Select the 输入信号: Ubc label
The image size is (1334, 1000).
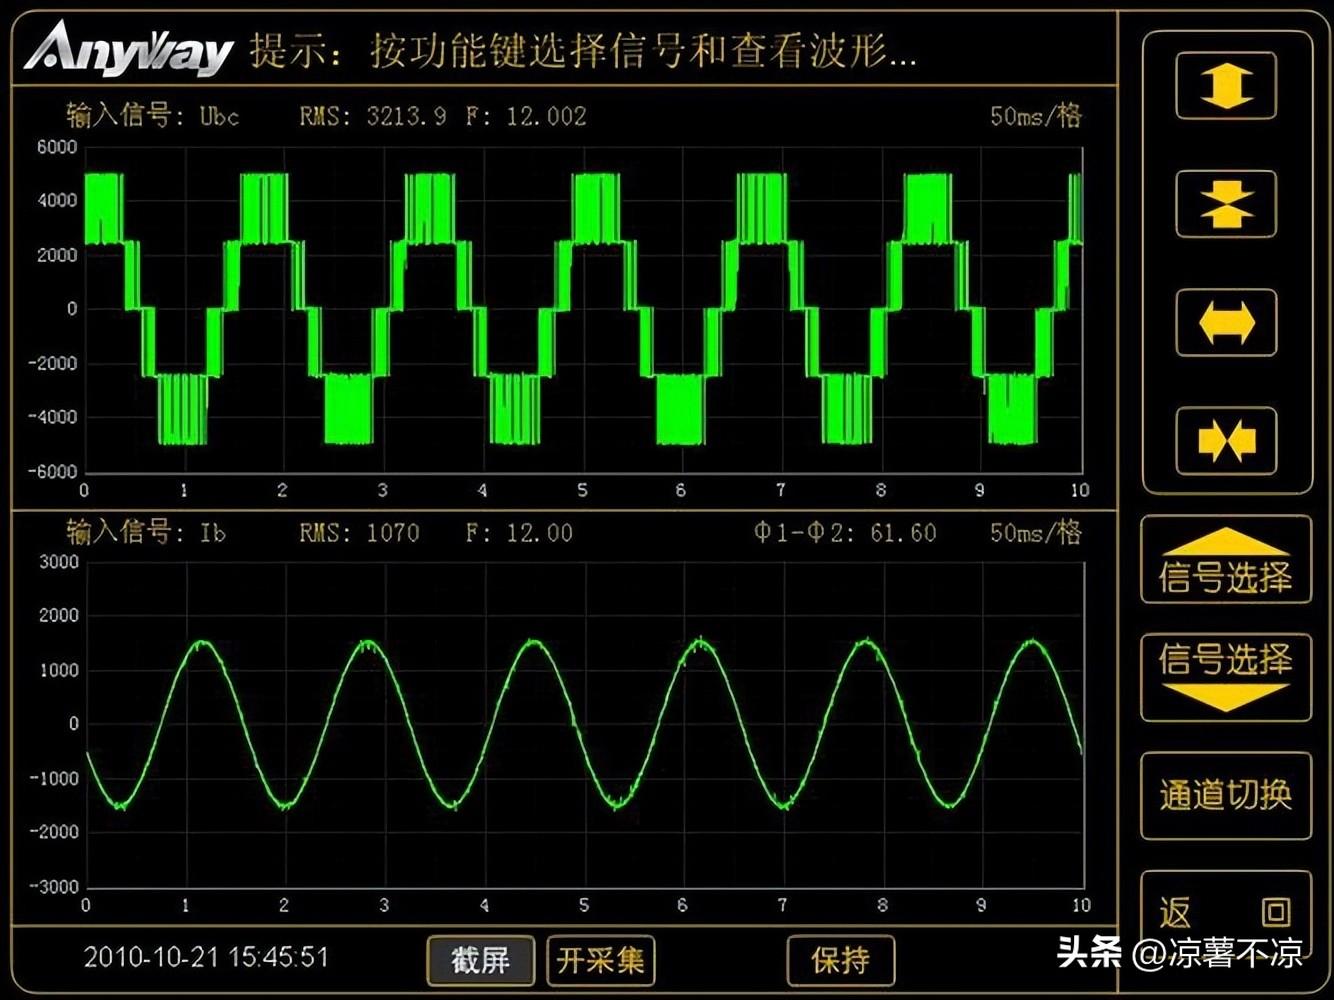tap(153, 116)
